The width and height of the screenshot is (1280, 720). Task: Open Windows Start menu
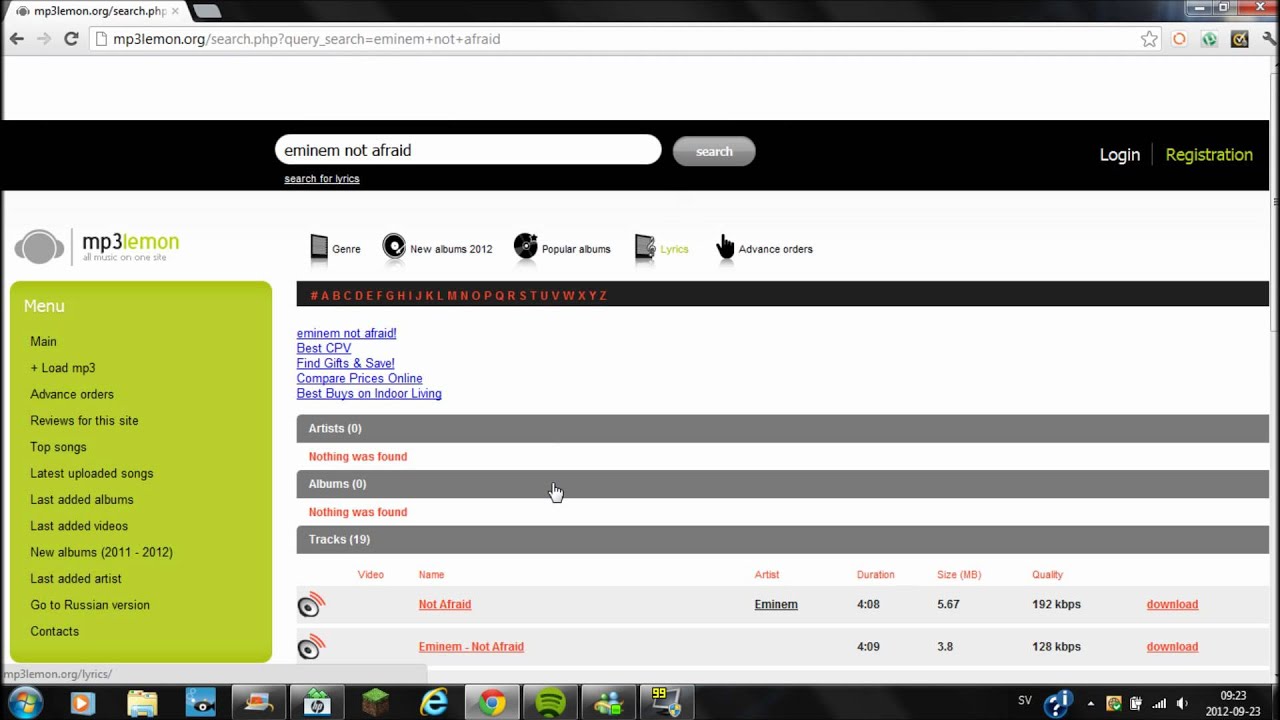(x=25, y=703)
